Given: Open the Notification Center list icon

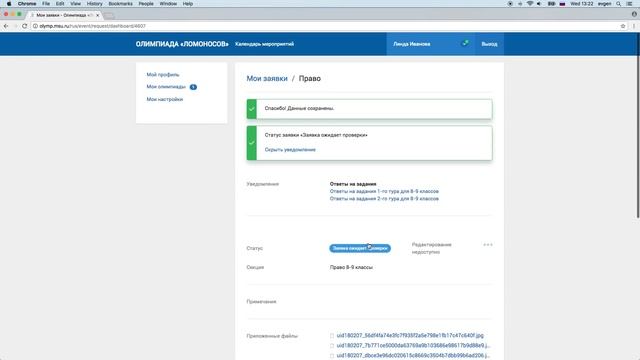Looking at the screenshot, I should tap(630, 4).
